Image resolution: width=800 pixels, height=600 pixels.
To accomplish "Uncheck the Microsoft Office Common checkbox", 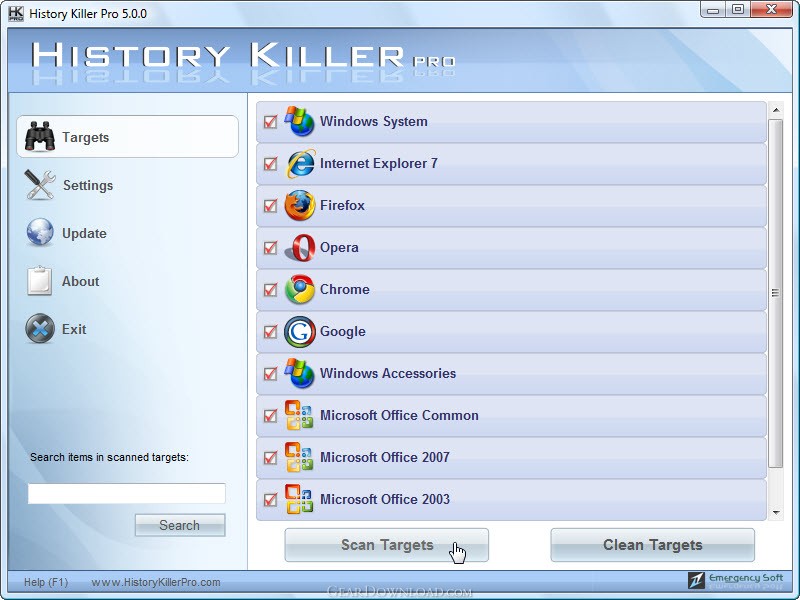I will [270, 416].
